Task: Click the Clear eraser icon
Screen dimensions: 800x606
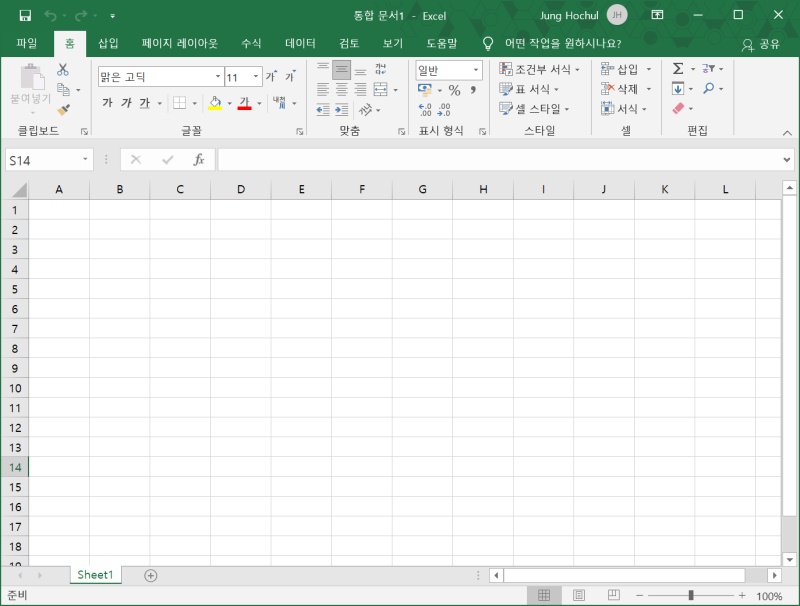Action: [x=678, y=108]
